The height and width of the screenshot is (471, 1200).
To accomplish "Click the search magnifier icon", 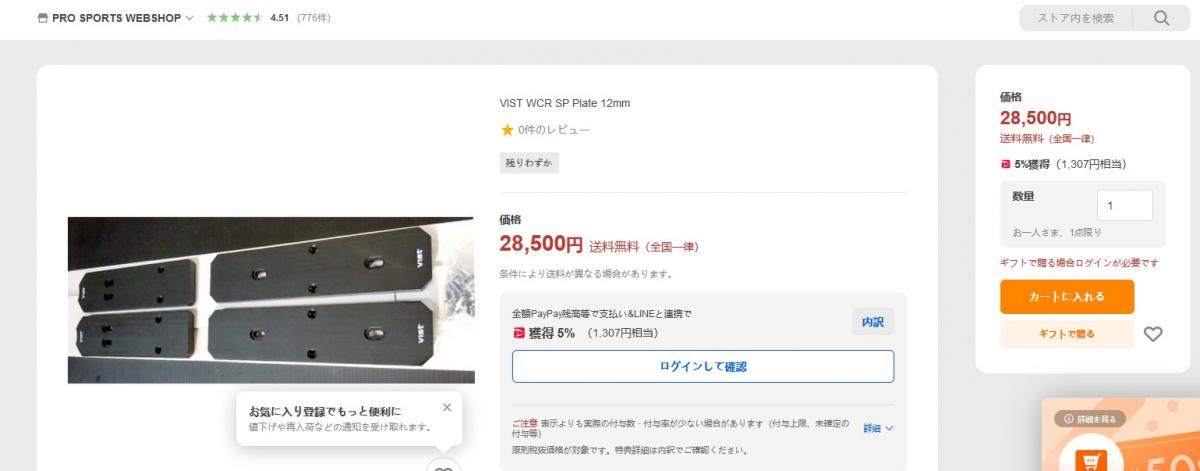I will click(1161, 18).
